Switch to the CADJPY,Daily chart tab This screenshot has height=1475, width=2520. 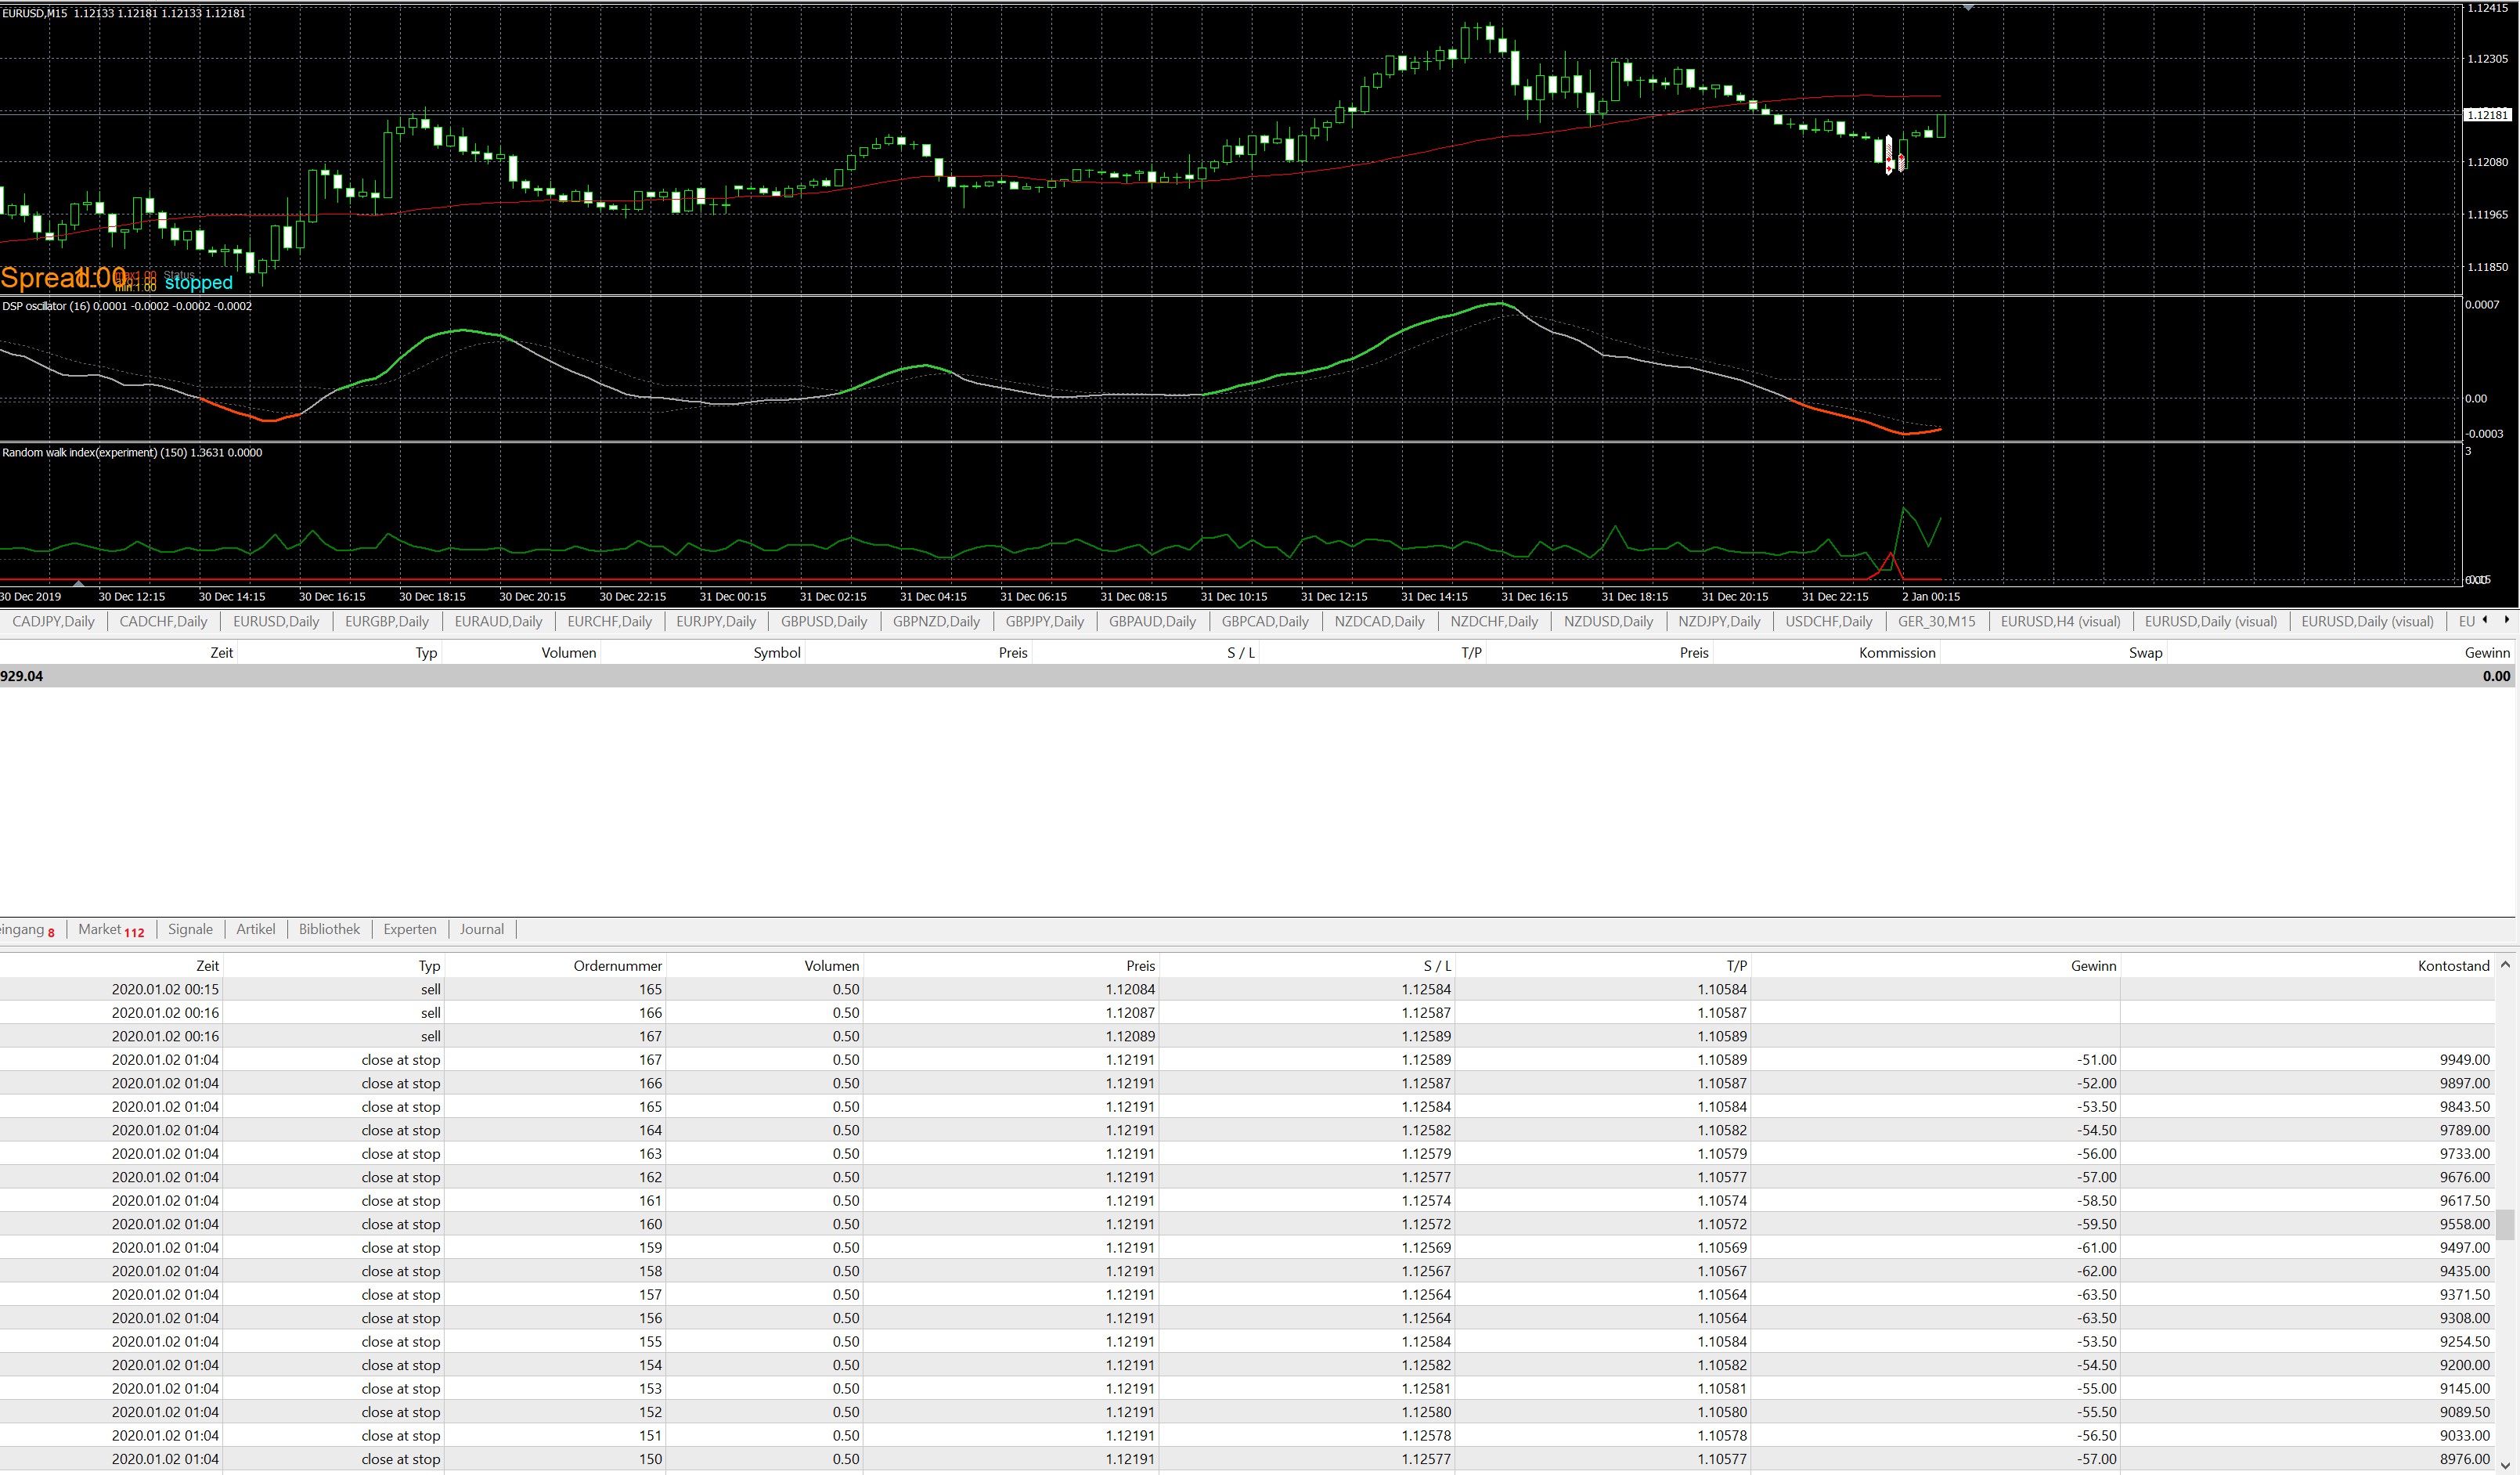tap(53, 621)
